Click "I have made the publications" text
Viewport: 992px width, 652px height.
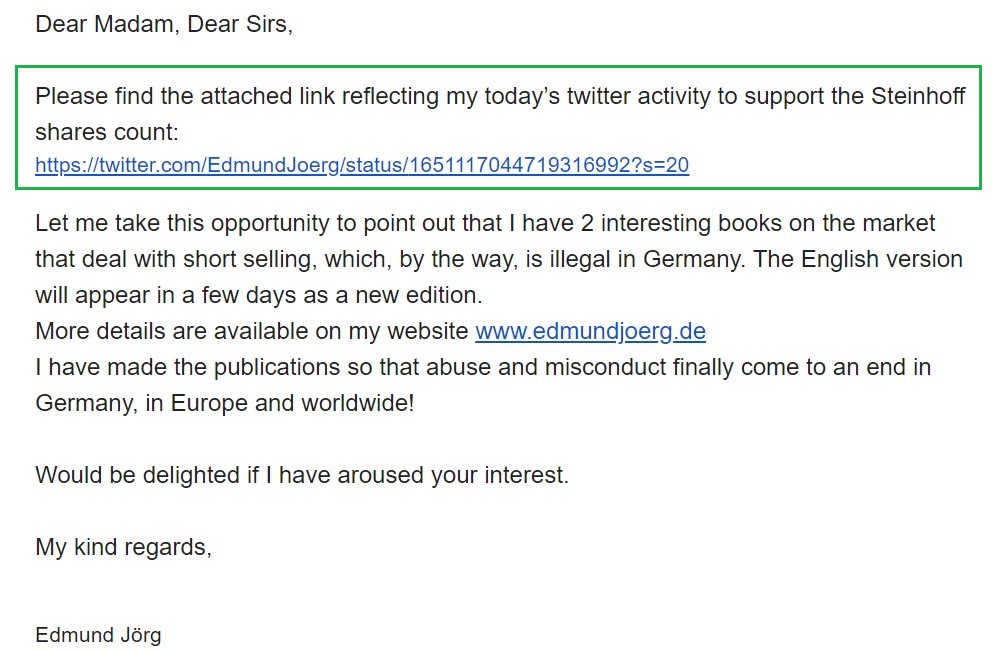click(190, 367)
